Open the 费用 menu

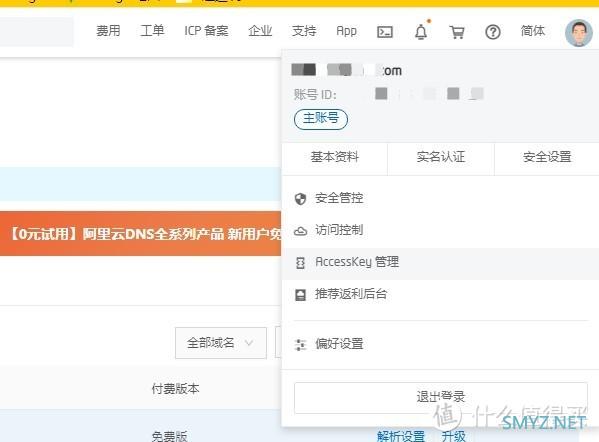pyautogui.click(x=108, y=31)
